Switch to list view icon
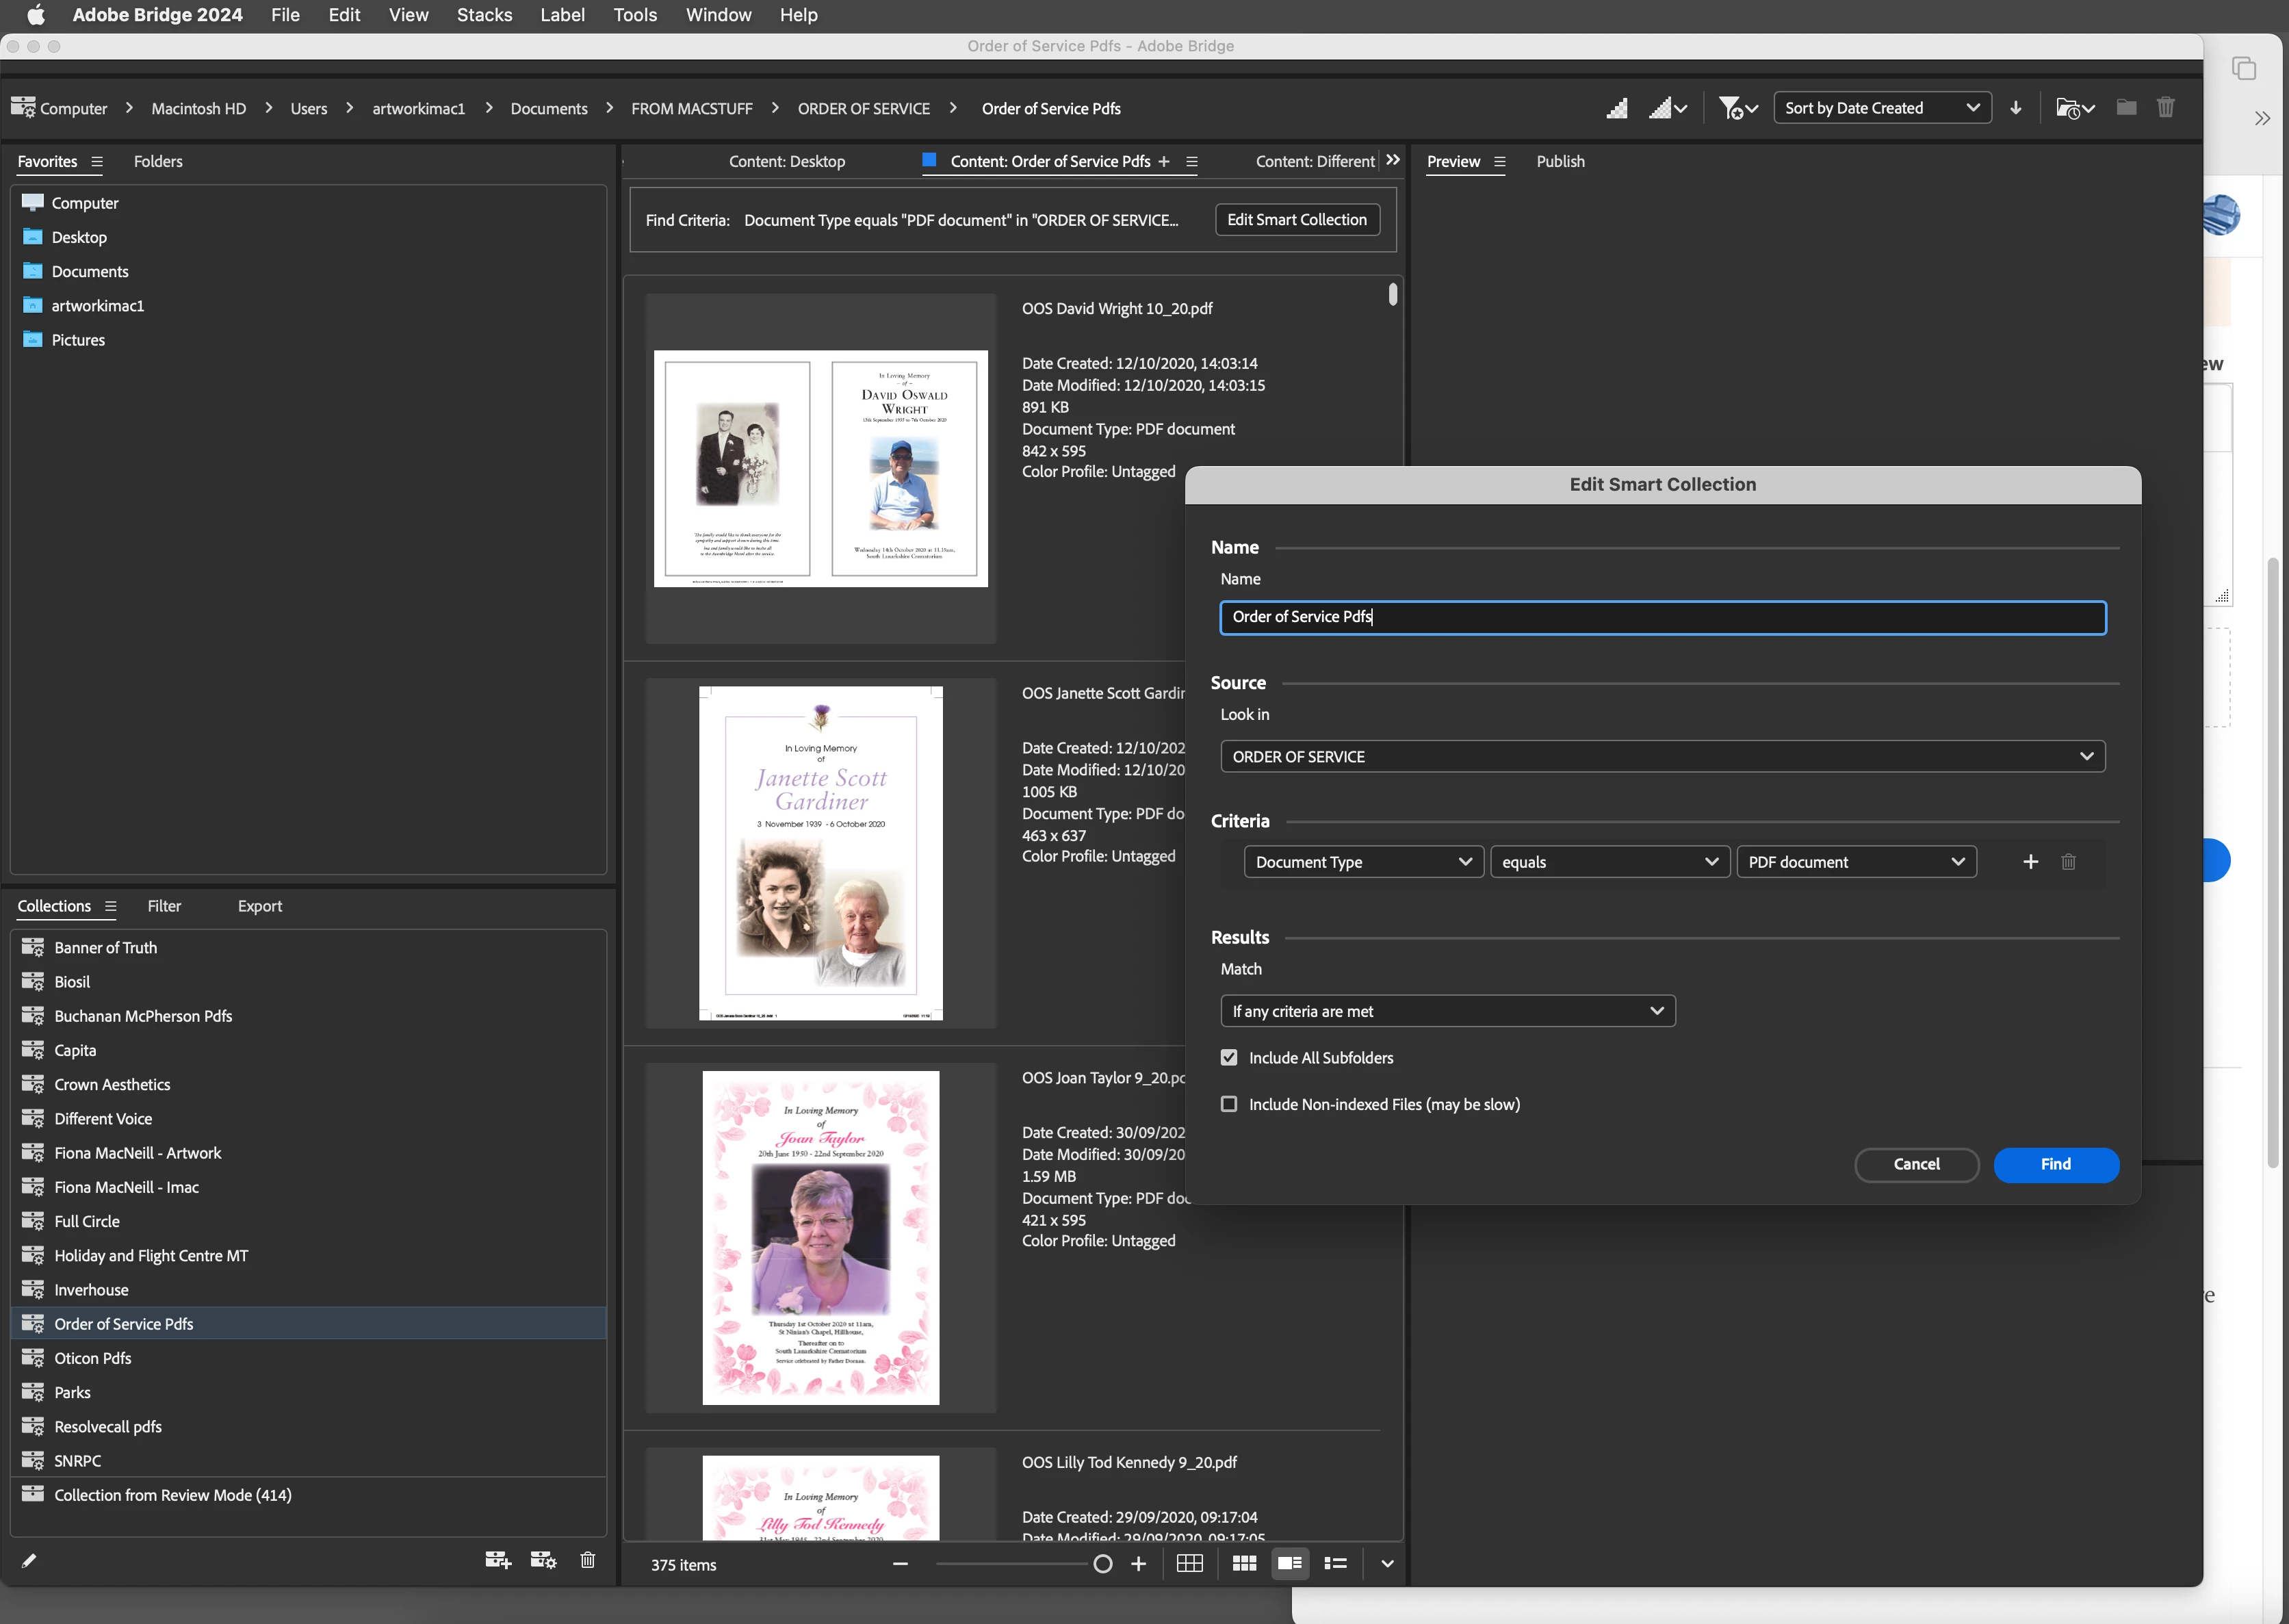The height and width of the screenshot is (1624, 2289). pyautogui.click(x=1335, y=1563)
